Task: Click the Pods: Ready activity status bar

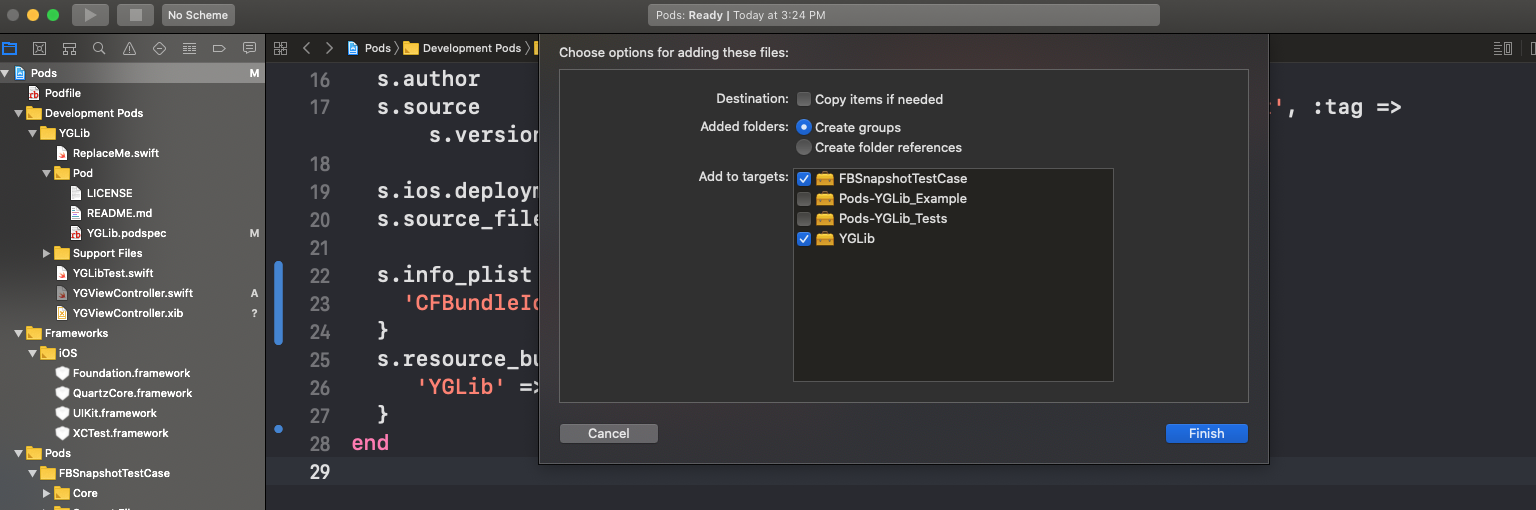Action: click(x=904, y=15)
